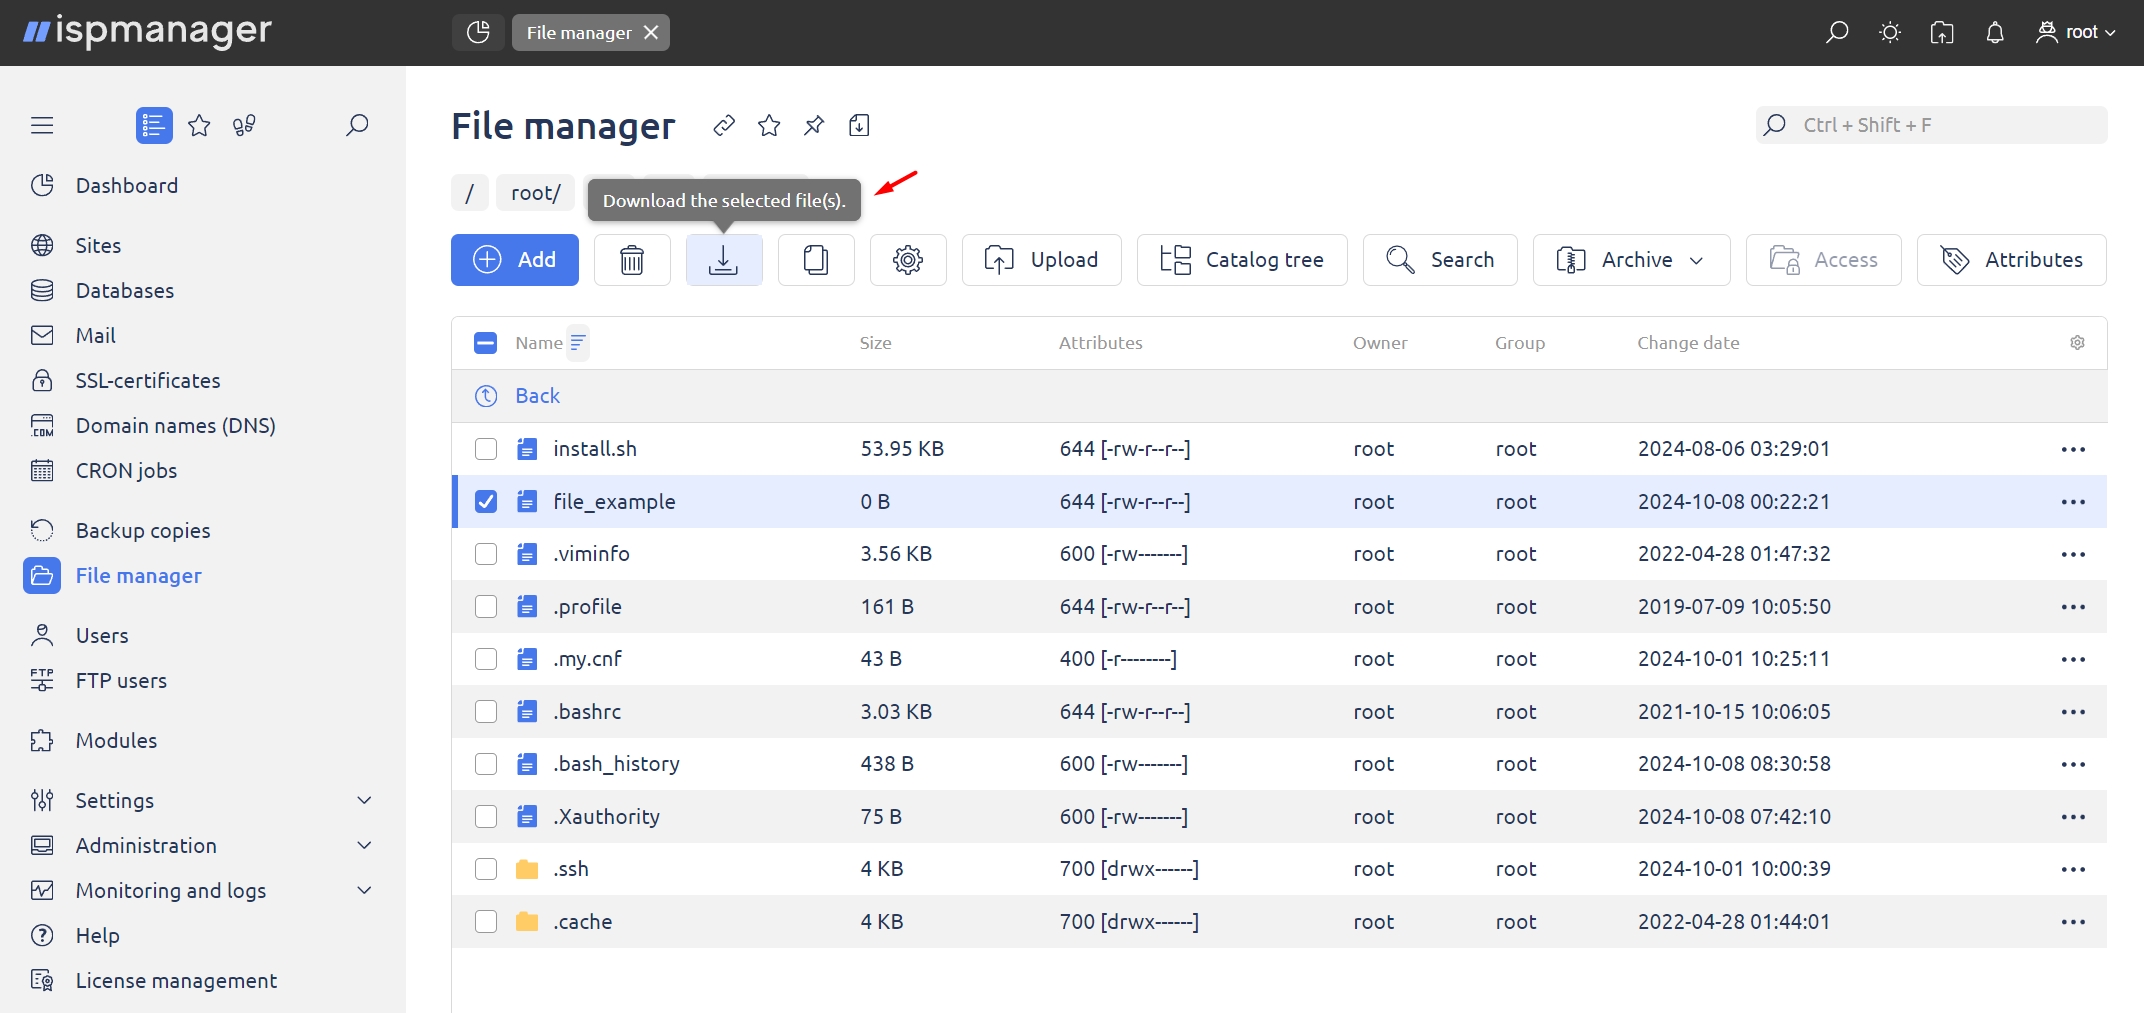
Task: Open License management in sidebar
Action: point(176,980)
